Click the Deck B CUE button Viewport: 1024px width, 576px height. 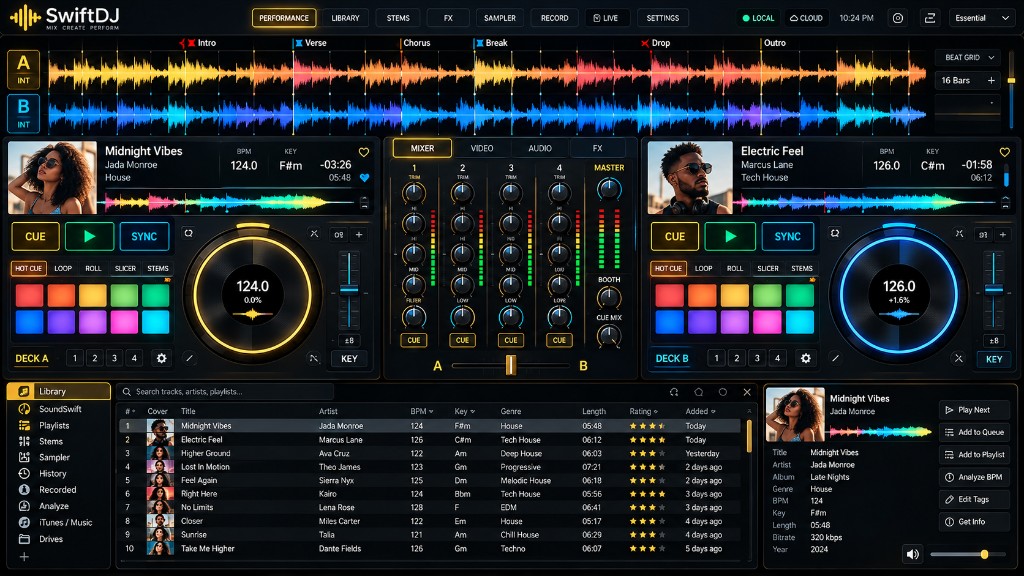point(675,236)
